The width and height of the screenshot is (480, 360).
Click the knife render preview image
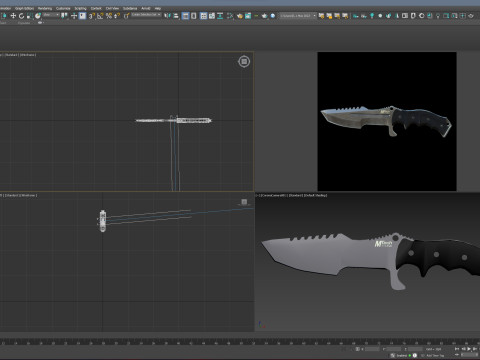click(x=387, y=121)
